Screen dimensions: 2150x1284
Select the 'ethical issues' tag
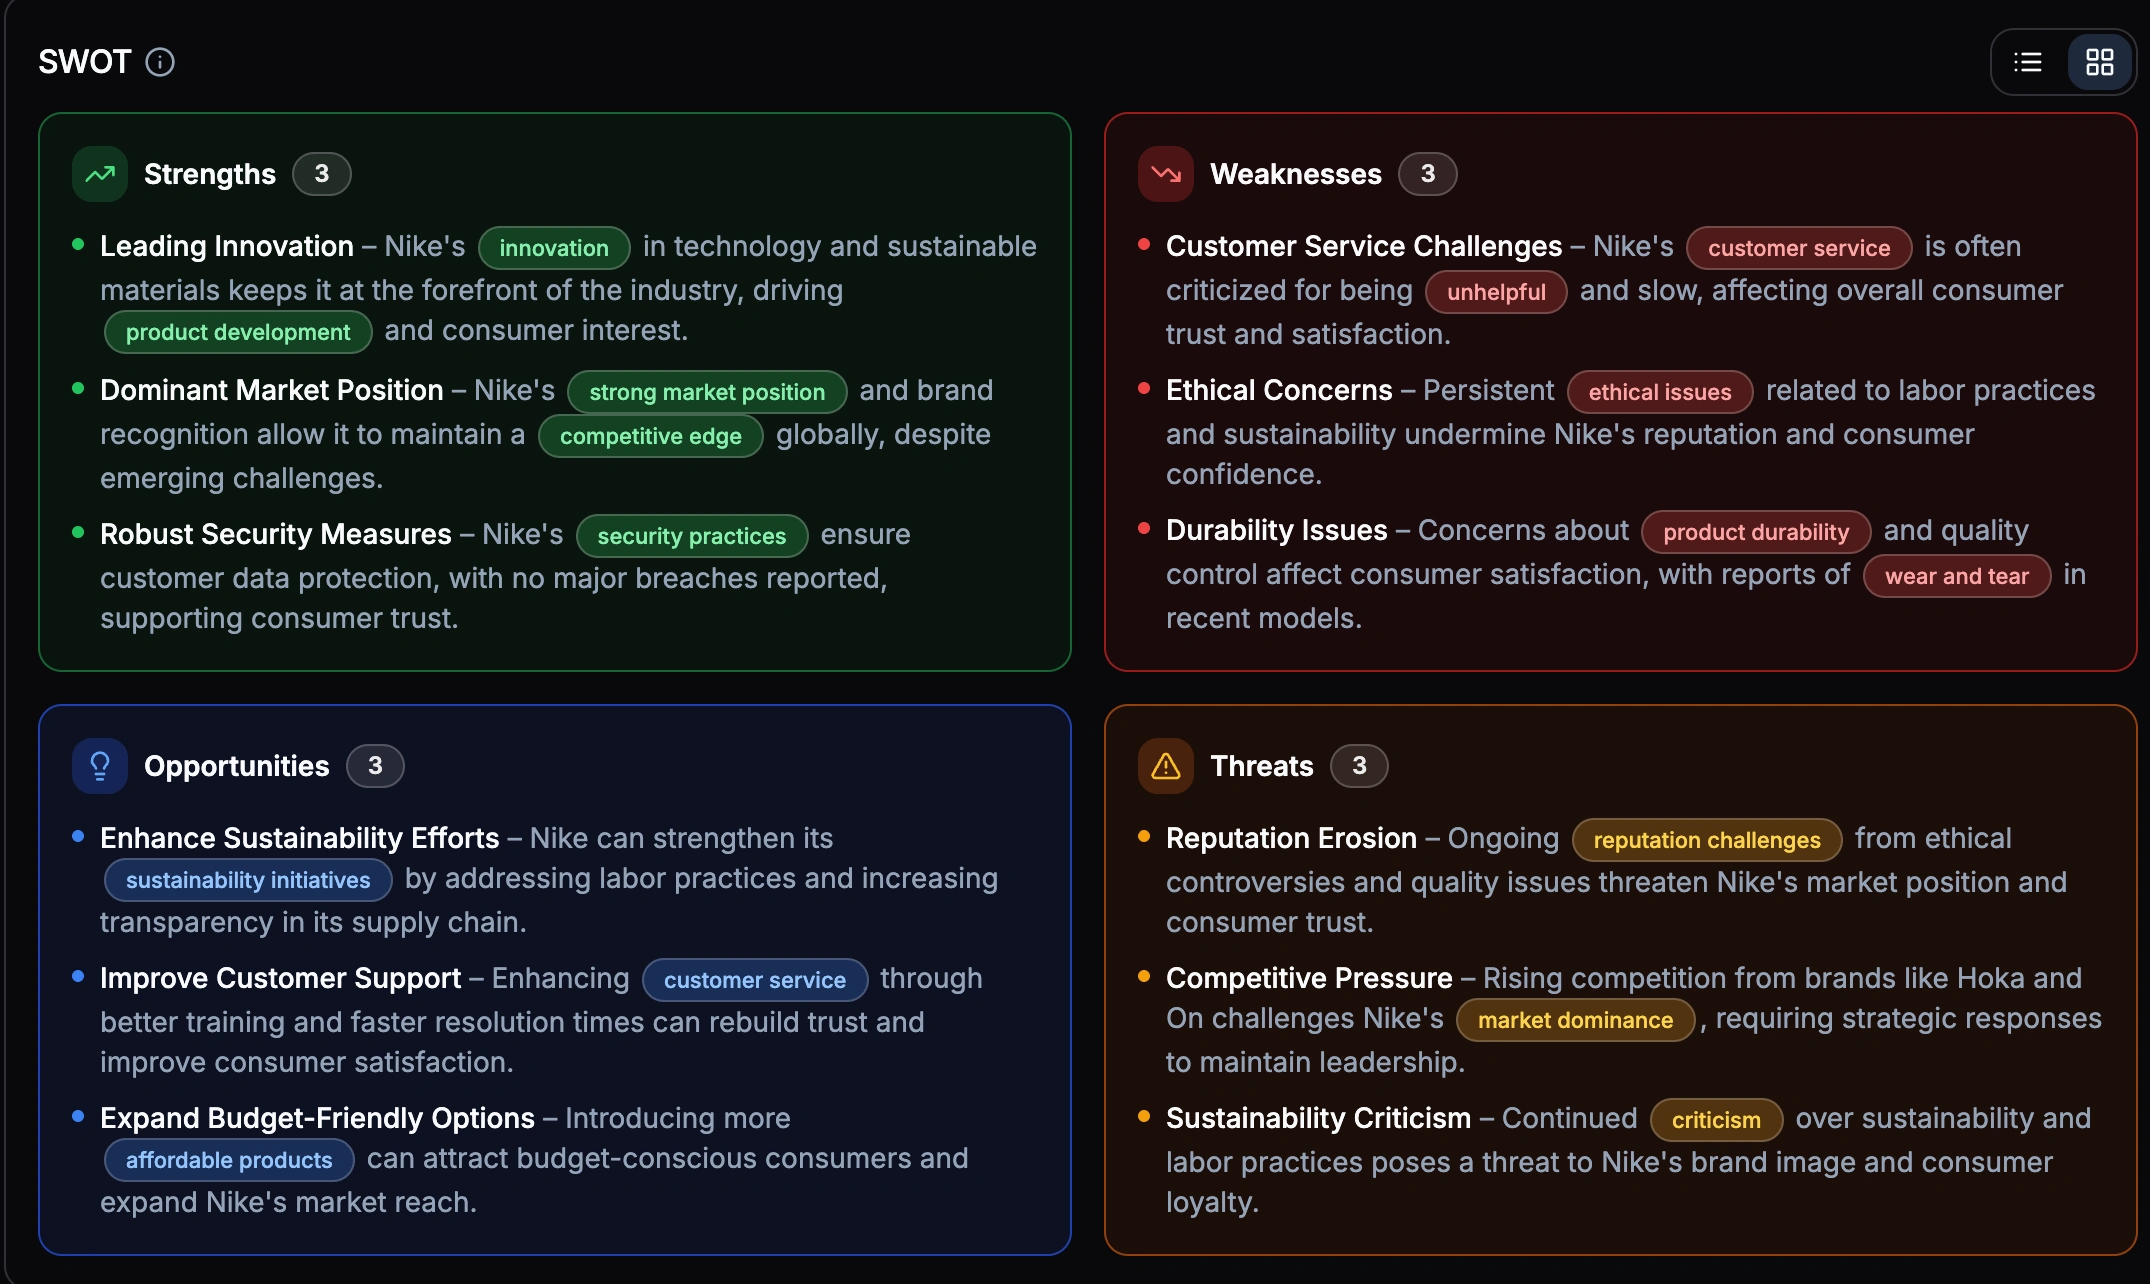tap(1660, 392)
